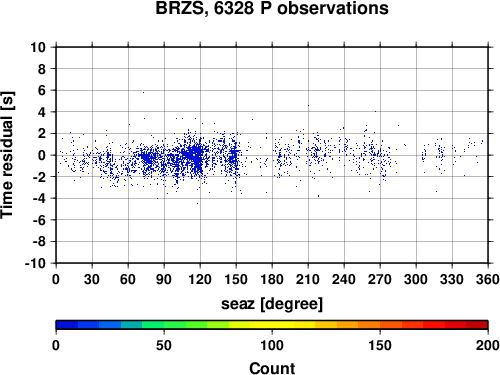Click the plot title BRZS, 6328 P observations
Viewport: 500px width, 375px height.
tap(272, 8)
